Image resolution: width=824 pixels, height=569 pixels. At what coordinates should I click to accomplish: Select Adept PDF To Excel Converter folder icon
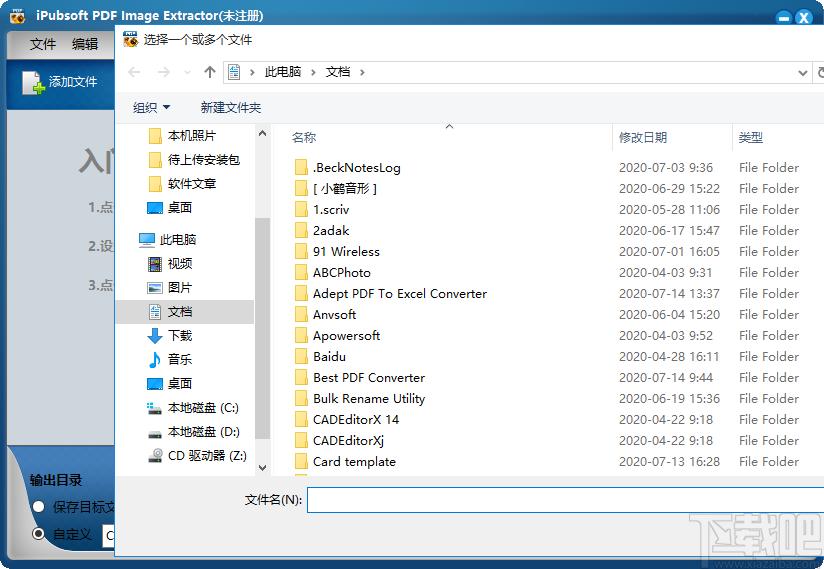(301, 294)
